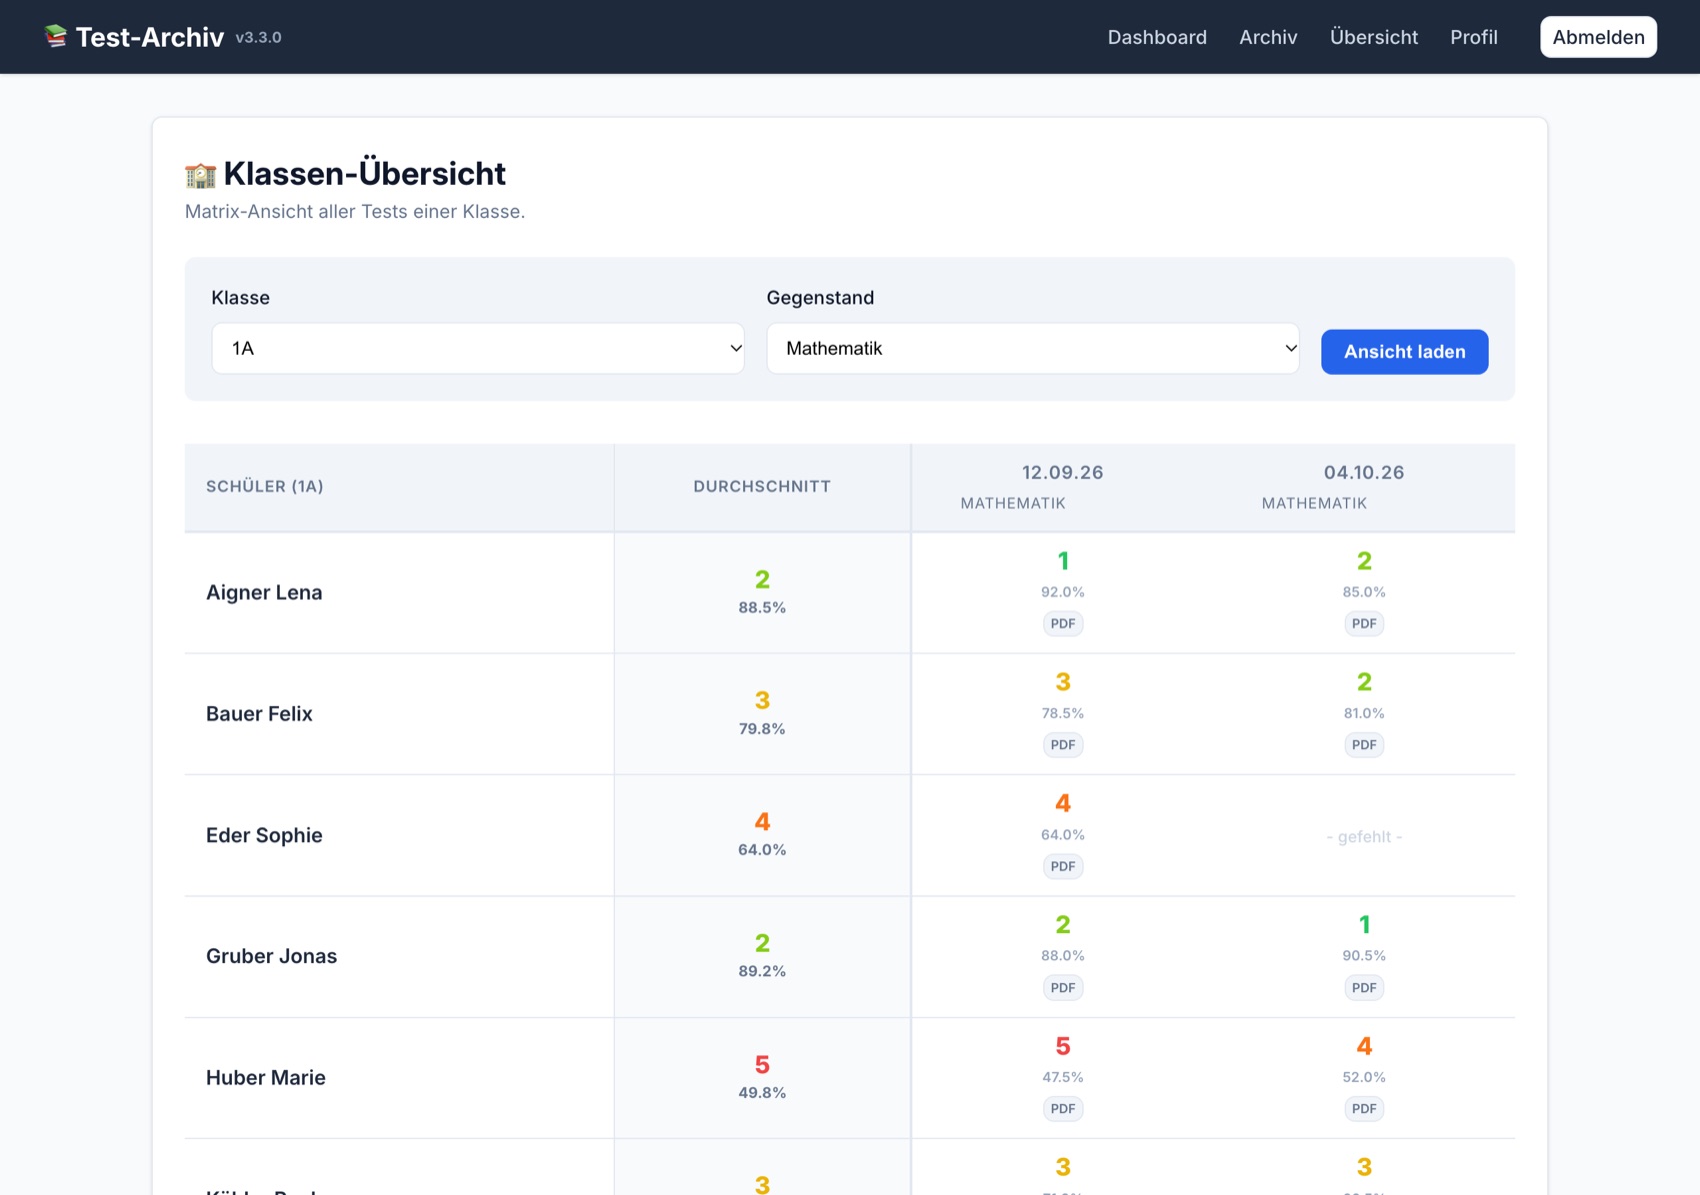
Task: Select the student name Eder Sophie
Action: (x=264, y=835)
